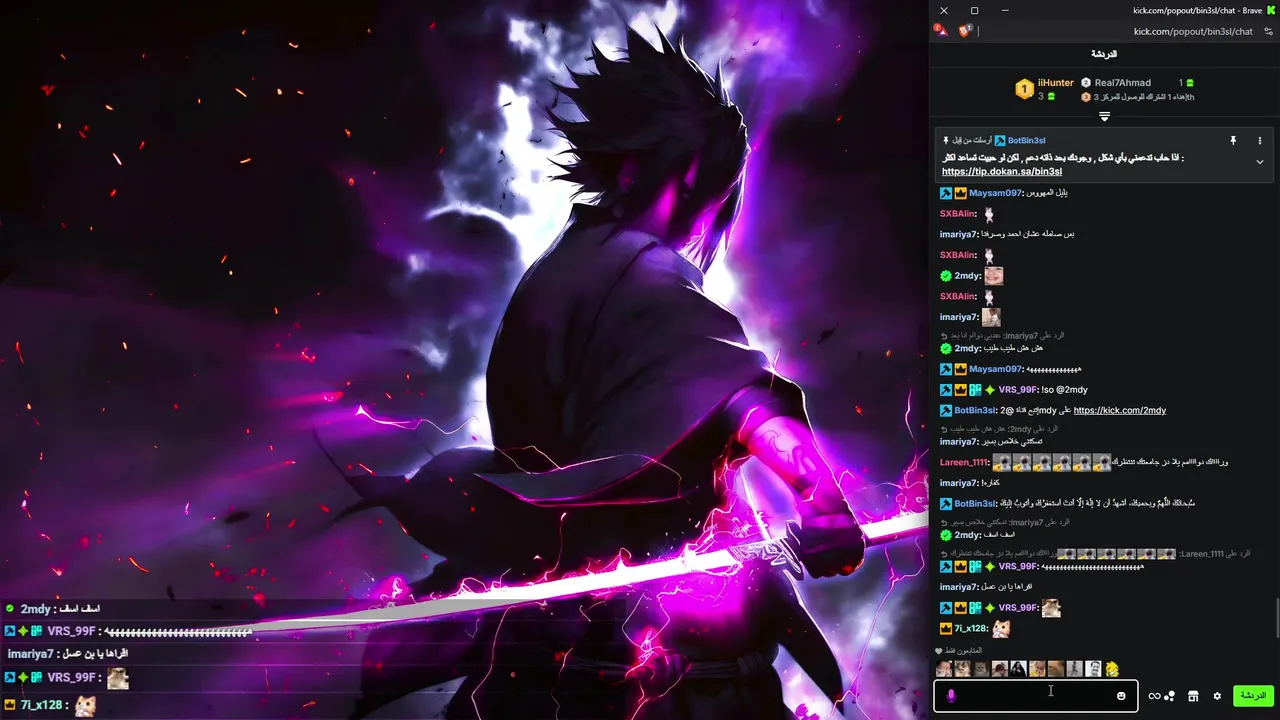
Task: Open site settings icon beside the URL
Action: pyautogui.click(x=1268, y=31)
